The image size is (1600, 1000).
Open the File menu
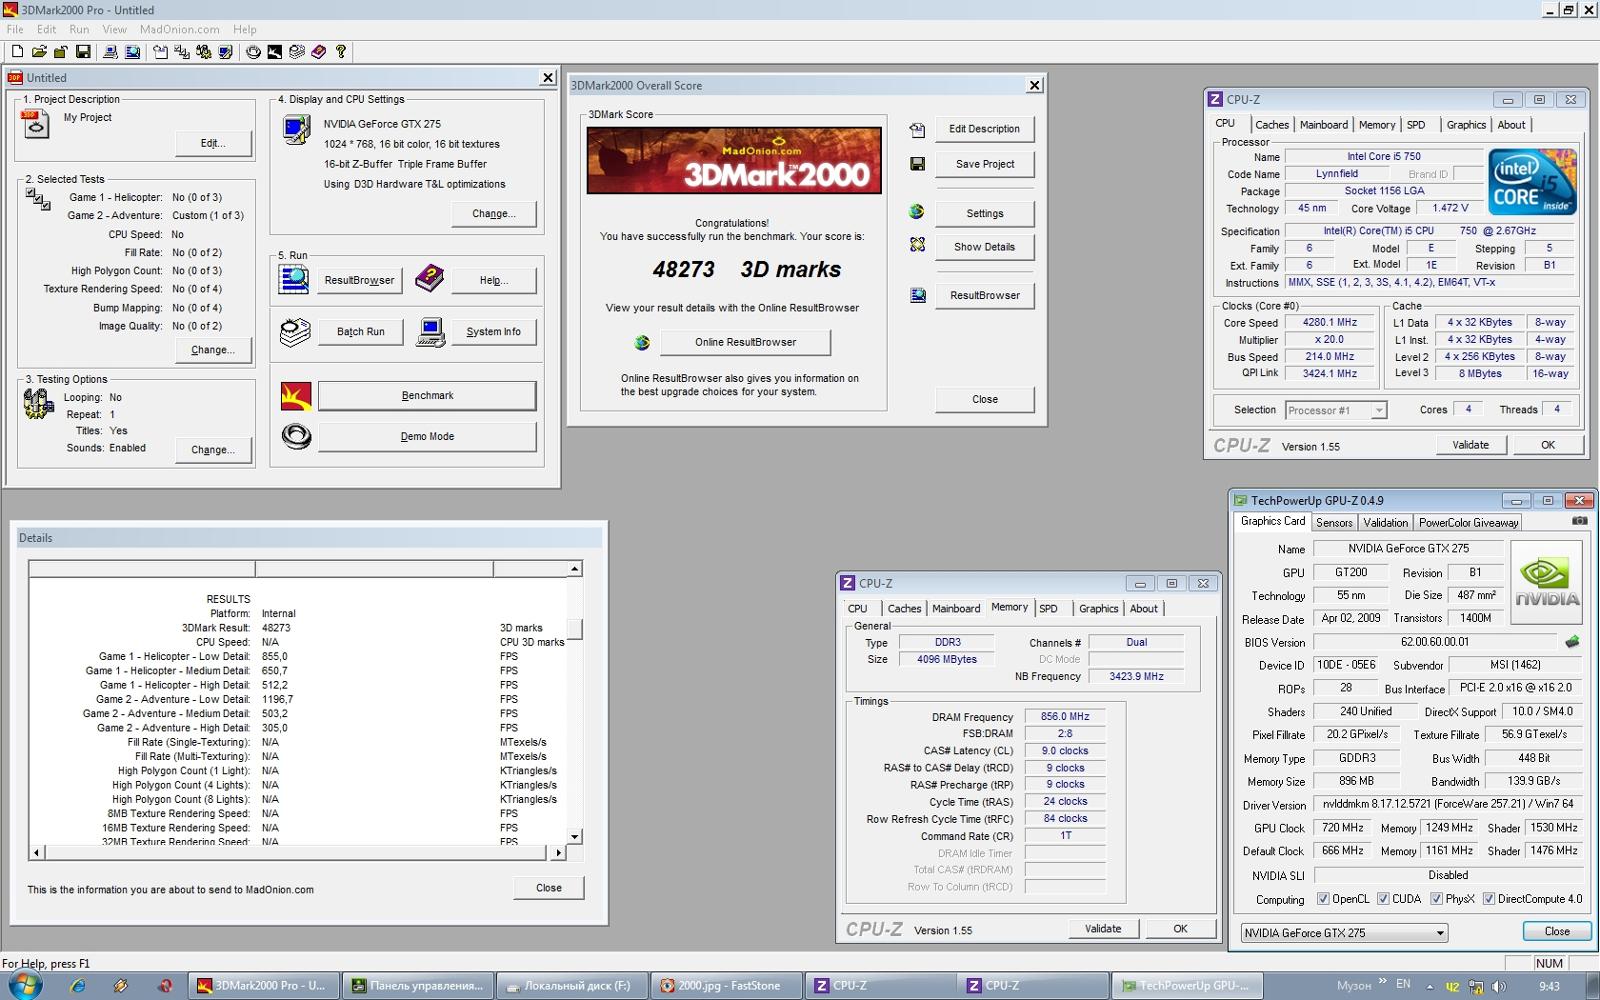(x=15, y=29)
